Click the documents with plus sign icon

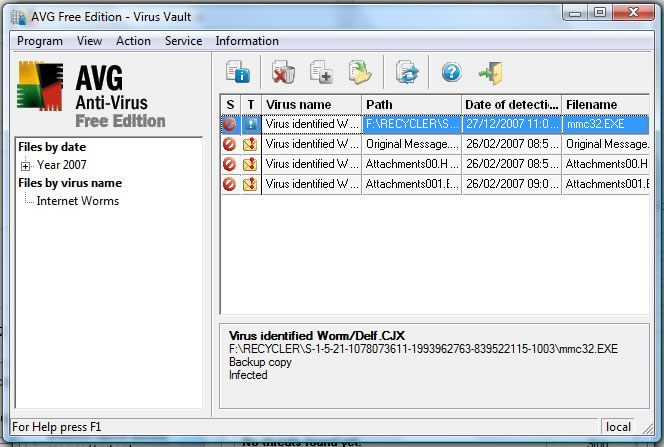(x=321, y=72)
